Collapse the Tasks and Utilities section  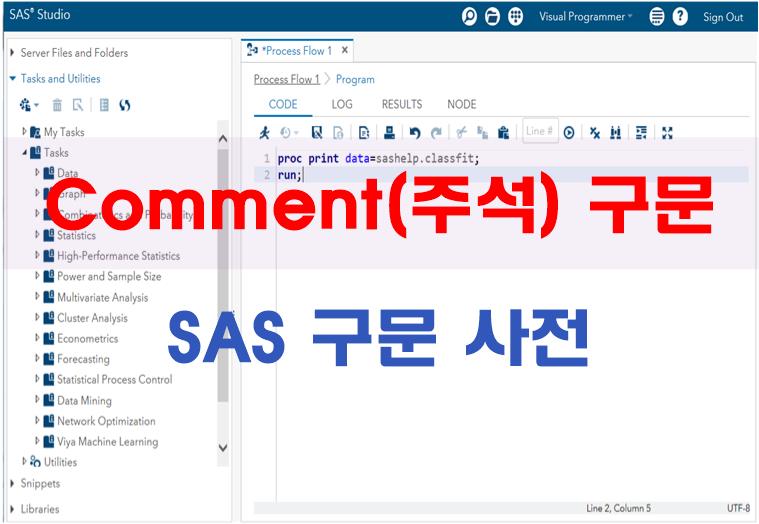click(12, 78)
